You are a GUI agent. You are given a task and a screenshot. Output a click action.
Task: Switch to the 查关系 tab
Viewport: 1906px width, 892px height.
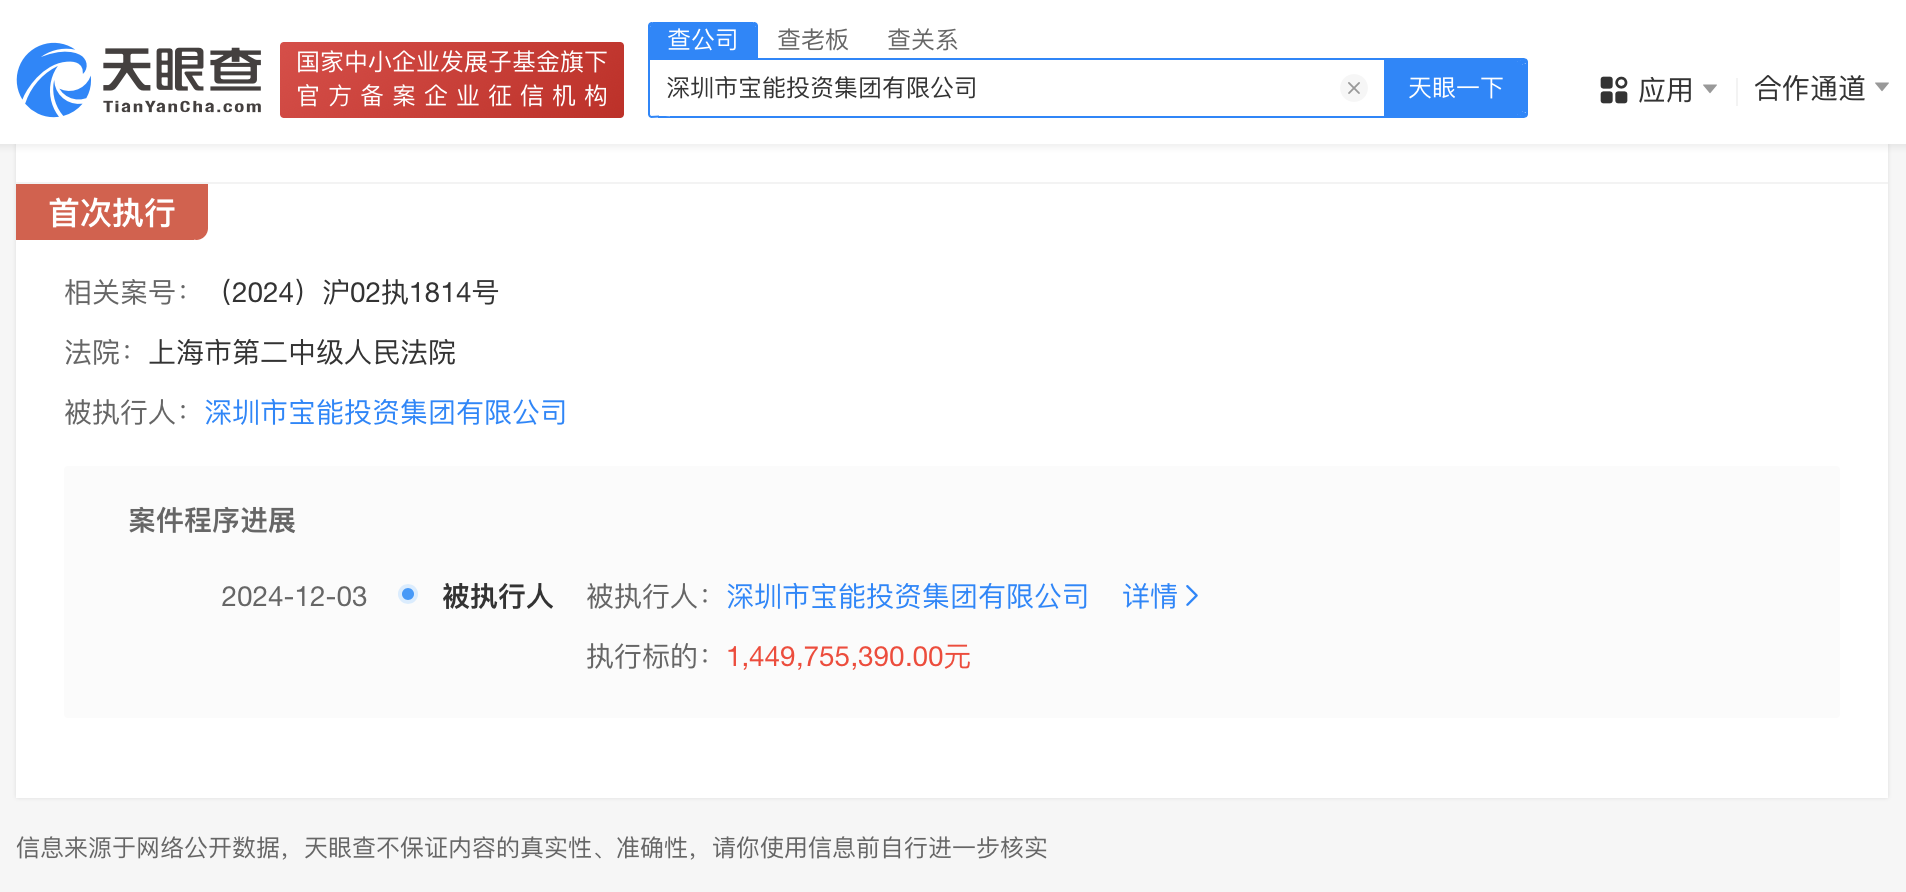click(x=923, y=40)
